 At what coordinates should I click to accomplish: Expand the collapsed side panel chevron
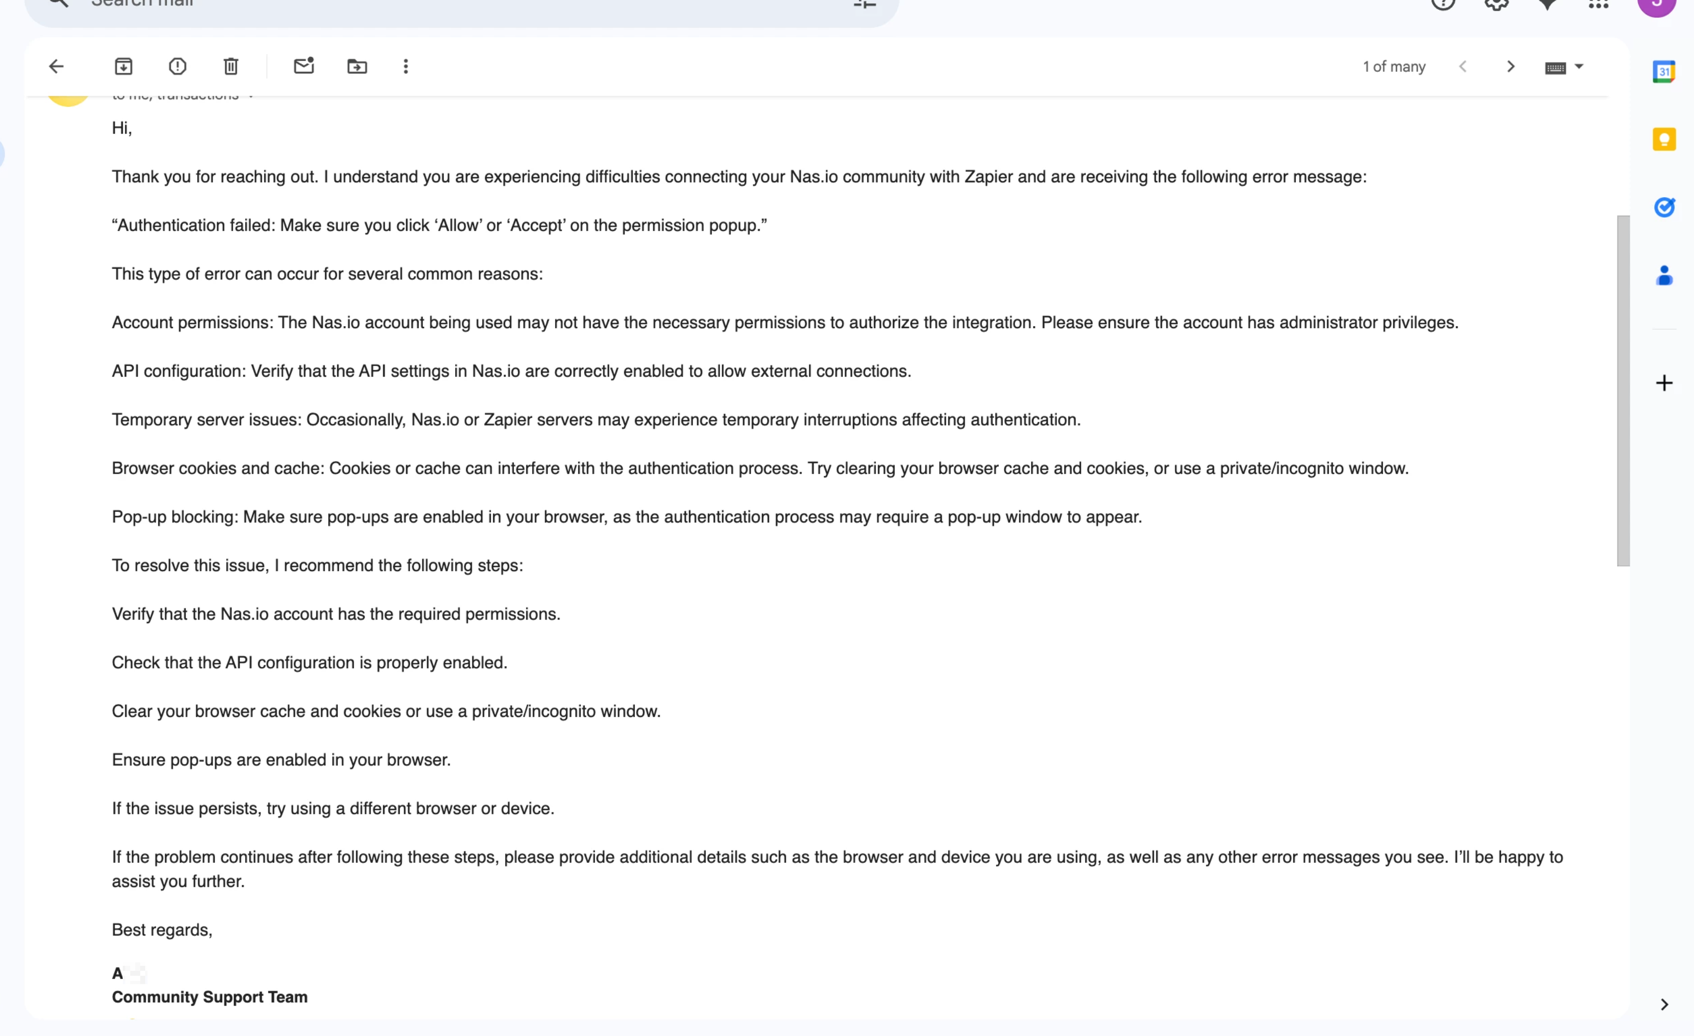(1666, 1003)
